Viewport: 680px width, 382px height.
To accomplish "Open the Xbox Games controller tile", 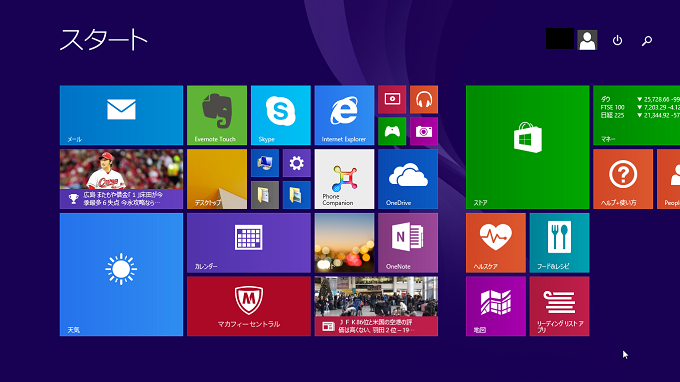I will (x=392, y=131).
